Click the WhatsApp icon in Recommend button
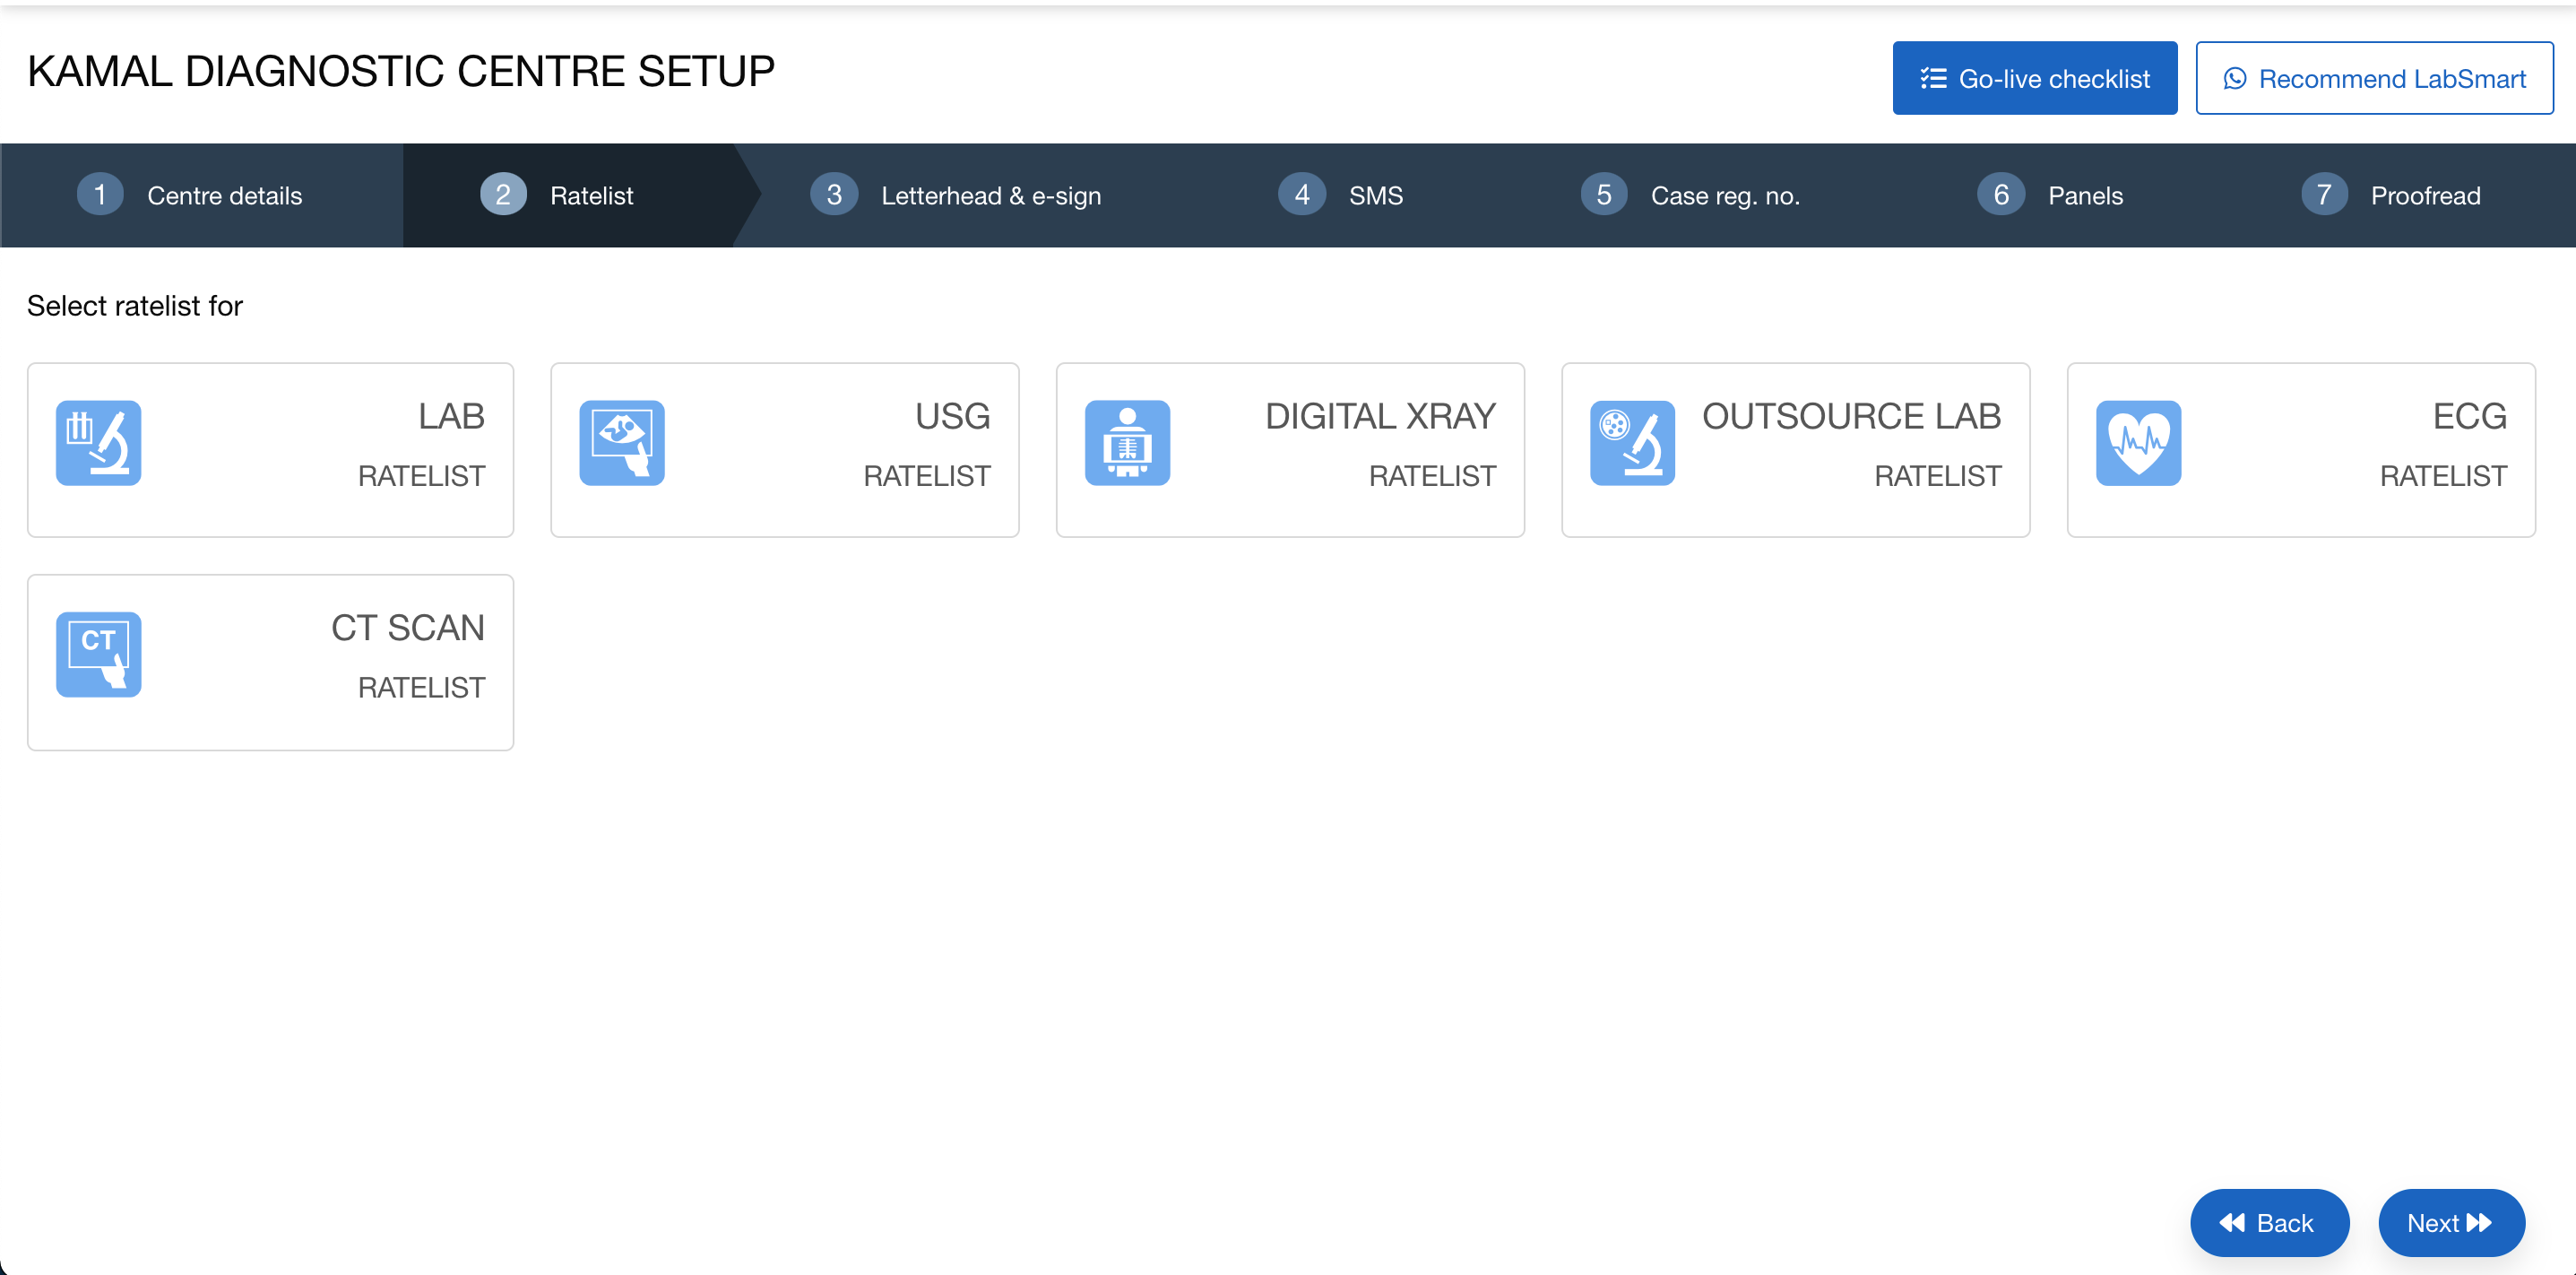This screenshot has width=2576, height=1275. click(2235, 78)
